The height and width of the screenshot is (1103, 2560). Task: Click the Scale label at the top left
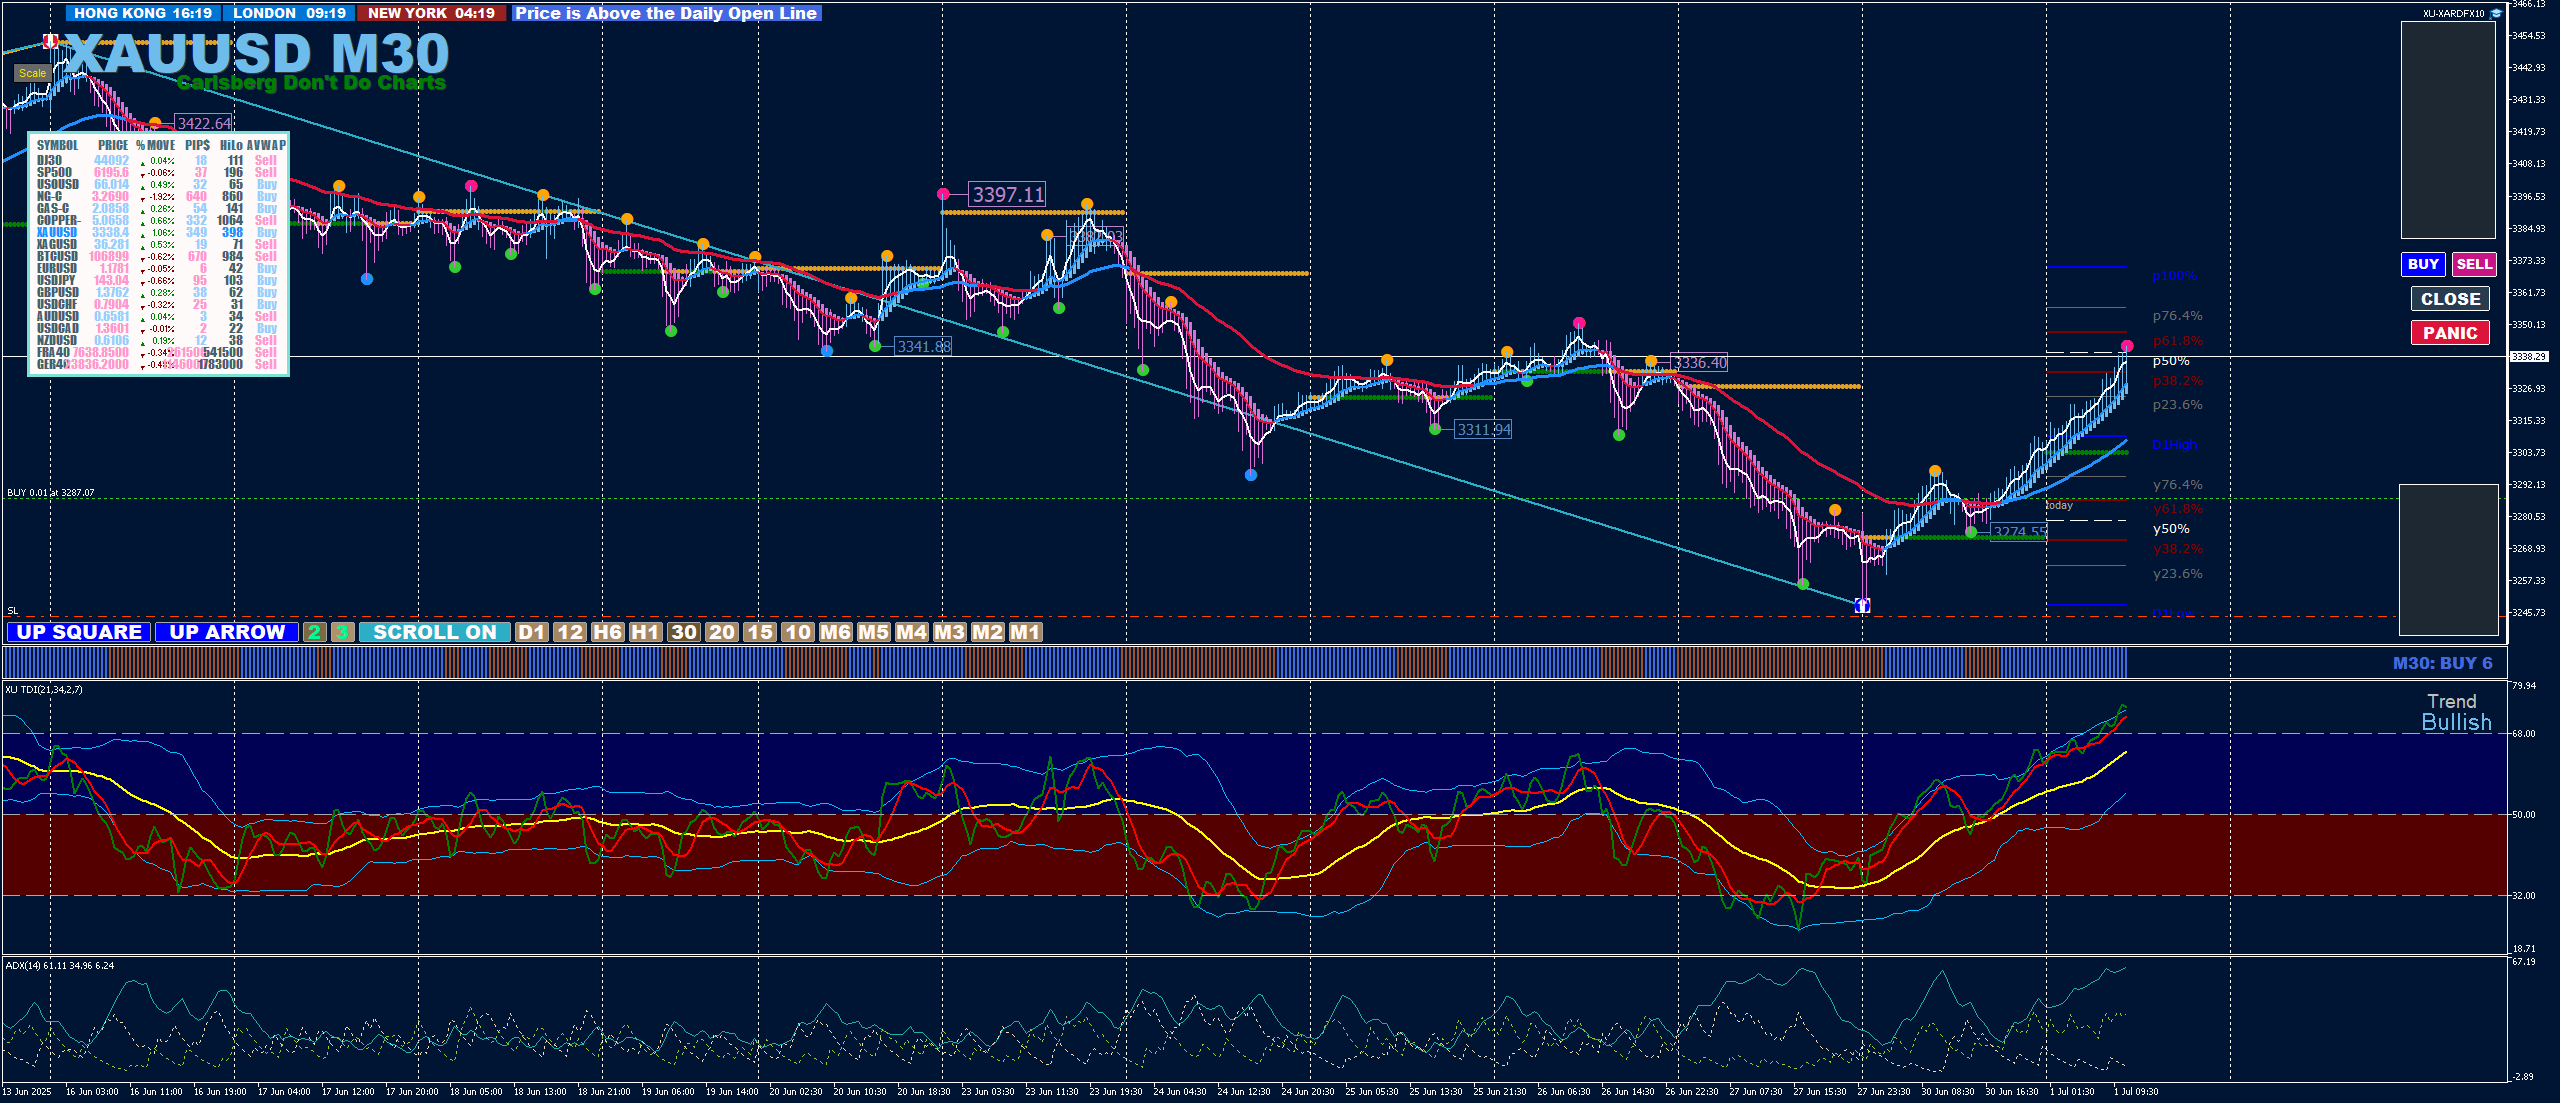point(32,73)
